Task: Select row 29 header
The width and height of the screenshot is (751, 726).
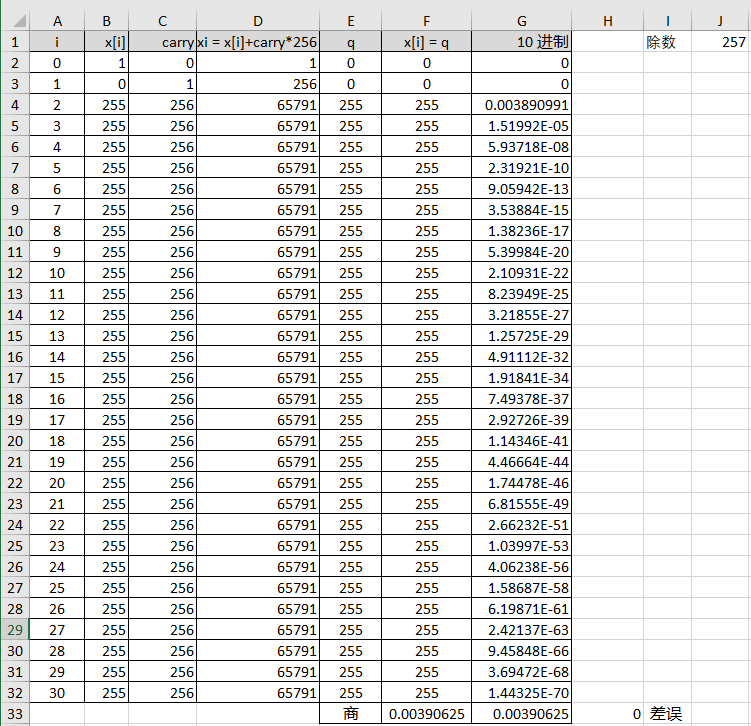Action: [15, 630]
